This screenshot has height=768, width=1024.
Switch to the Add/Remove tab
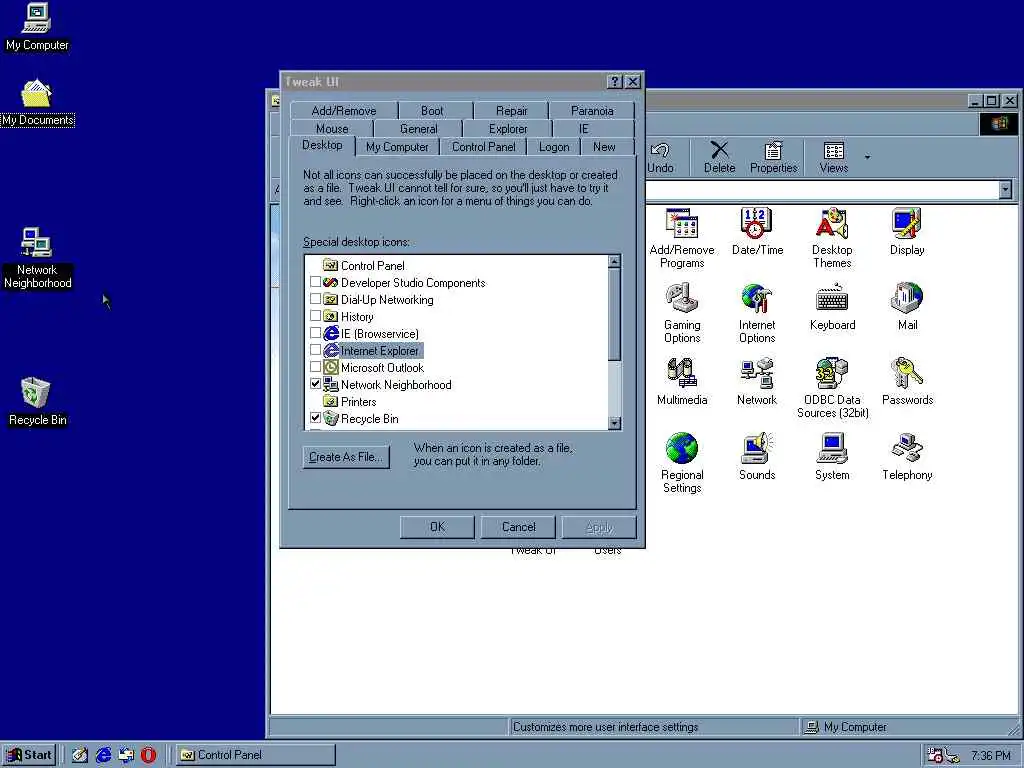pos(344,110)
